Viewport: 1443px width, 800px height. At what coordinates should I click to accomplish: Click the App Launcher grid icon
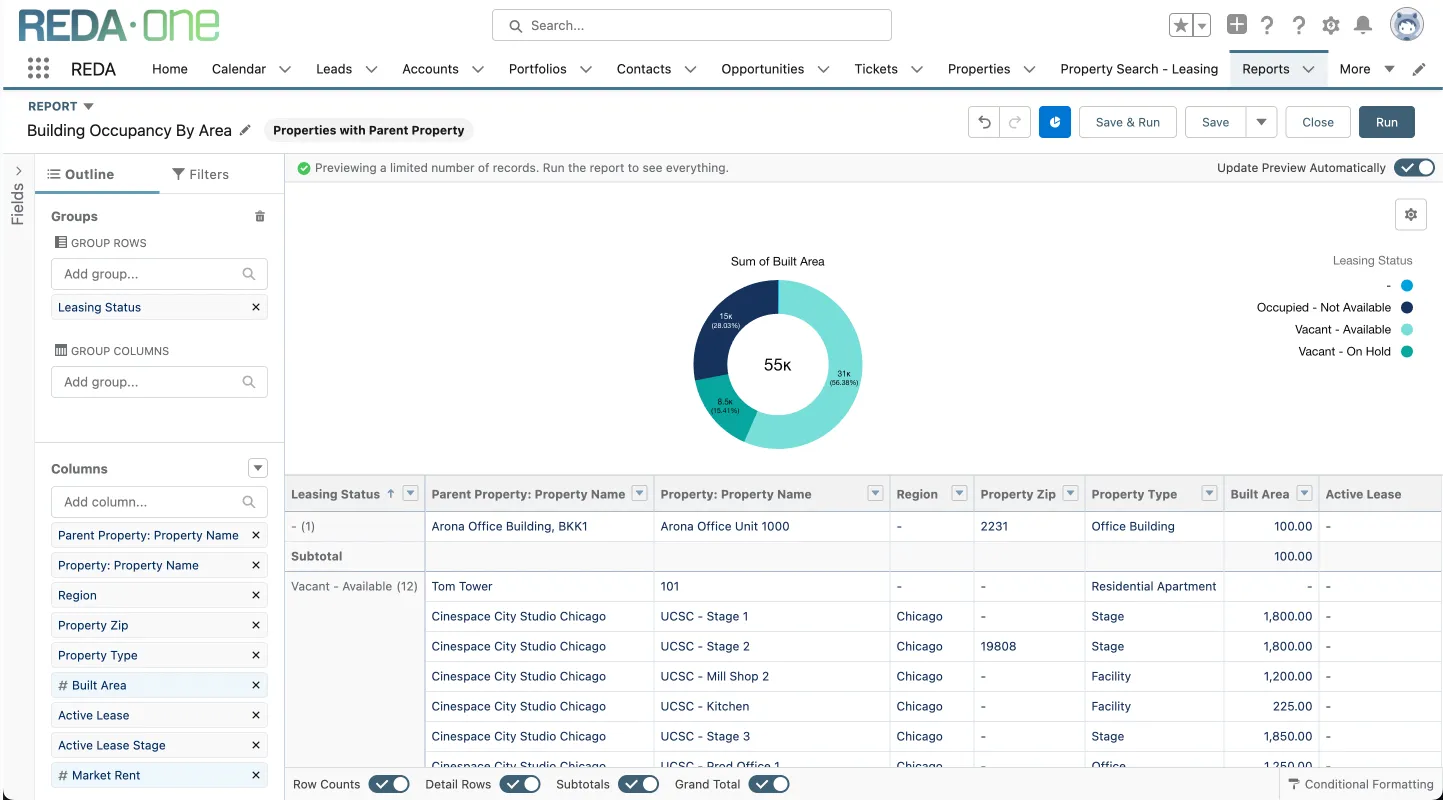38,68
